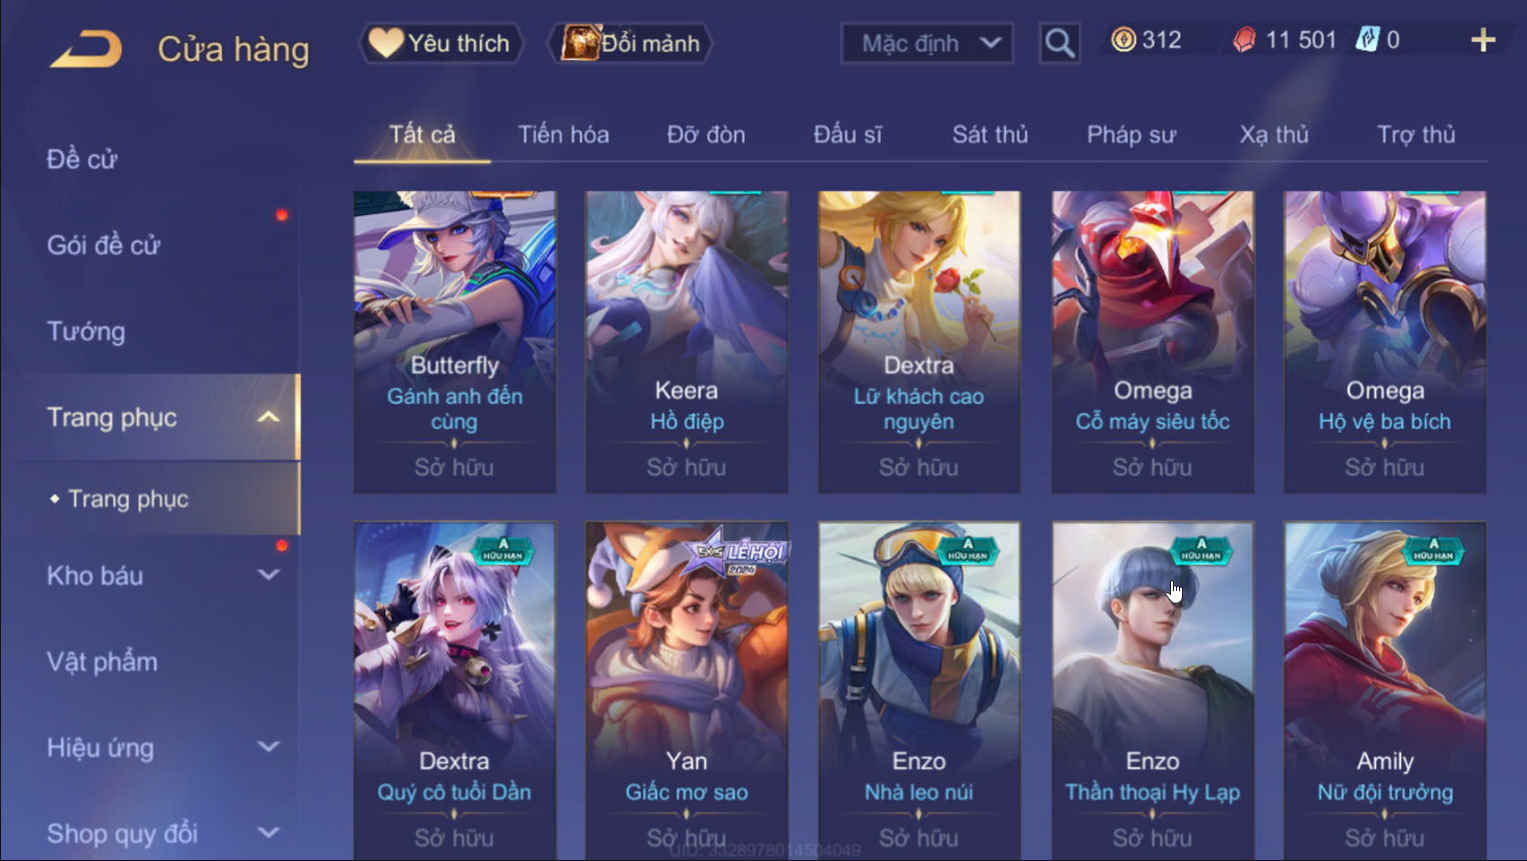Image resolution: width=1527 pixels, height=861 pixels.
Task: Tap the plus icon to add currency
Action: coord(1483,40)
